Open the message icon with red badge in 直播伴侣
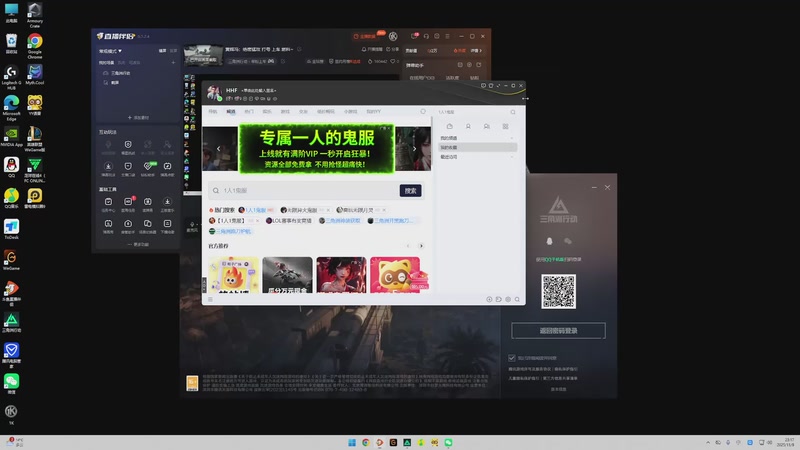 pyautogui.click(x=414, y=36)
